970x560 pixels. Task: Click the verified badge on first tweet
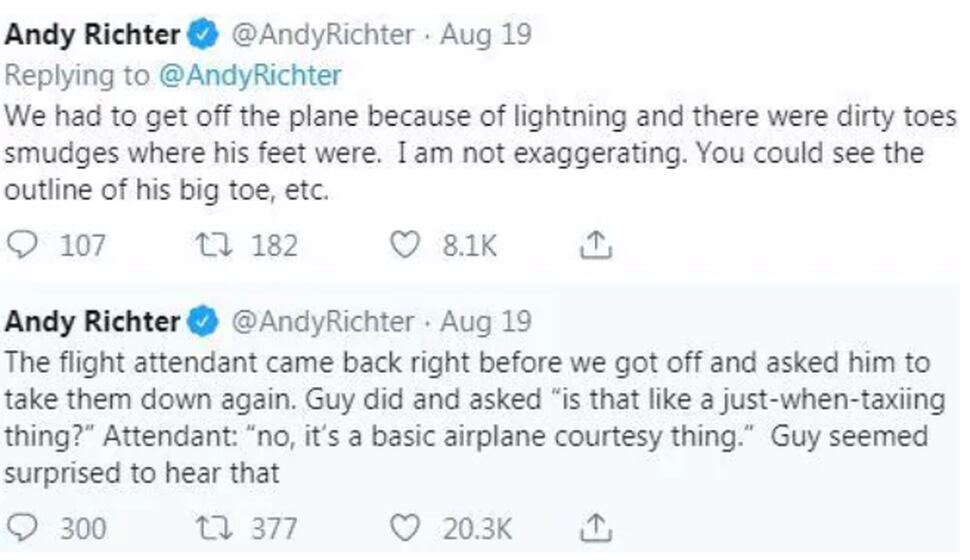click(203, 34)
